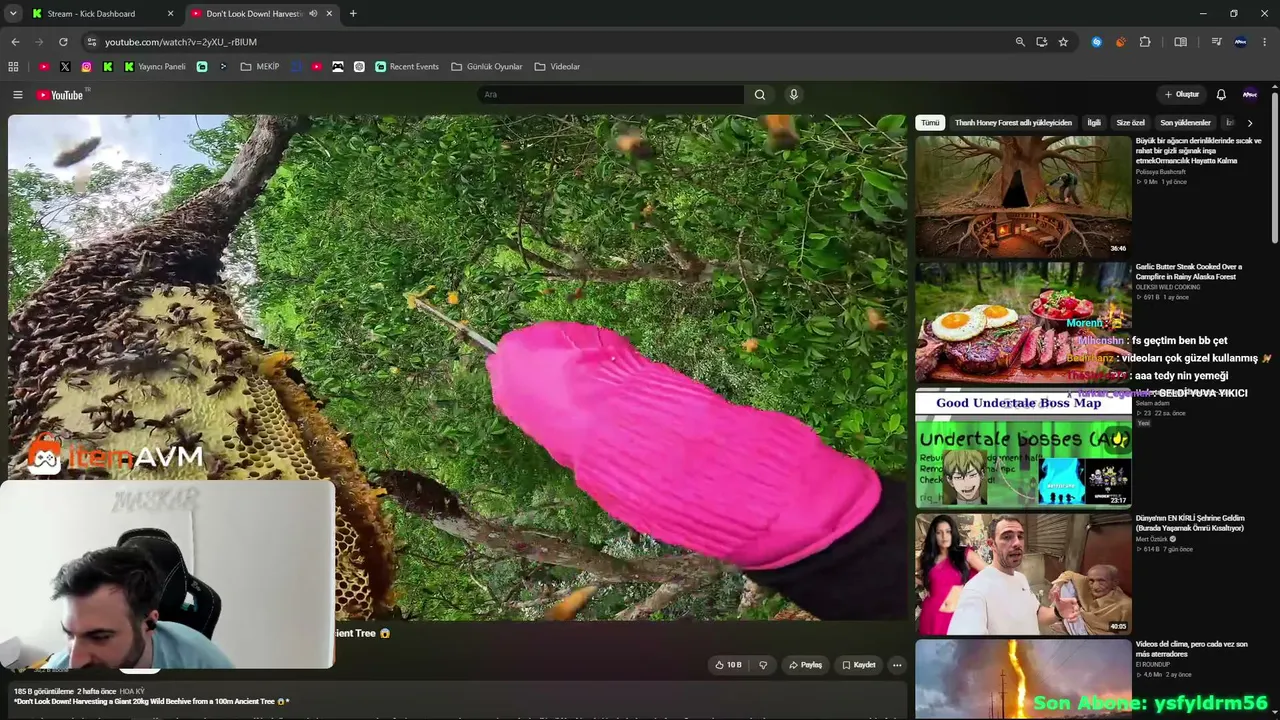Screen dimensions: 1280x720
Task: Start voice search with the microphone
Action: [x=794, y=95]
